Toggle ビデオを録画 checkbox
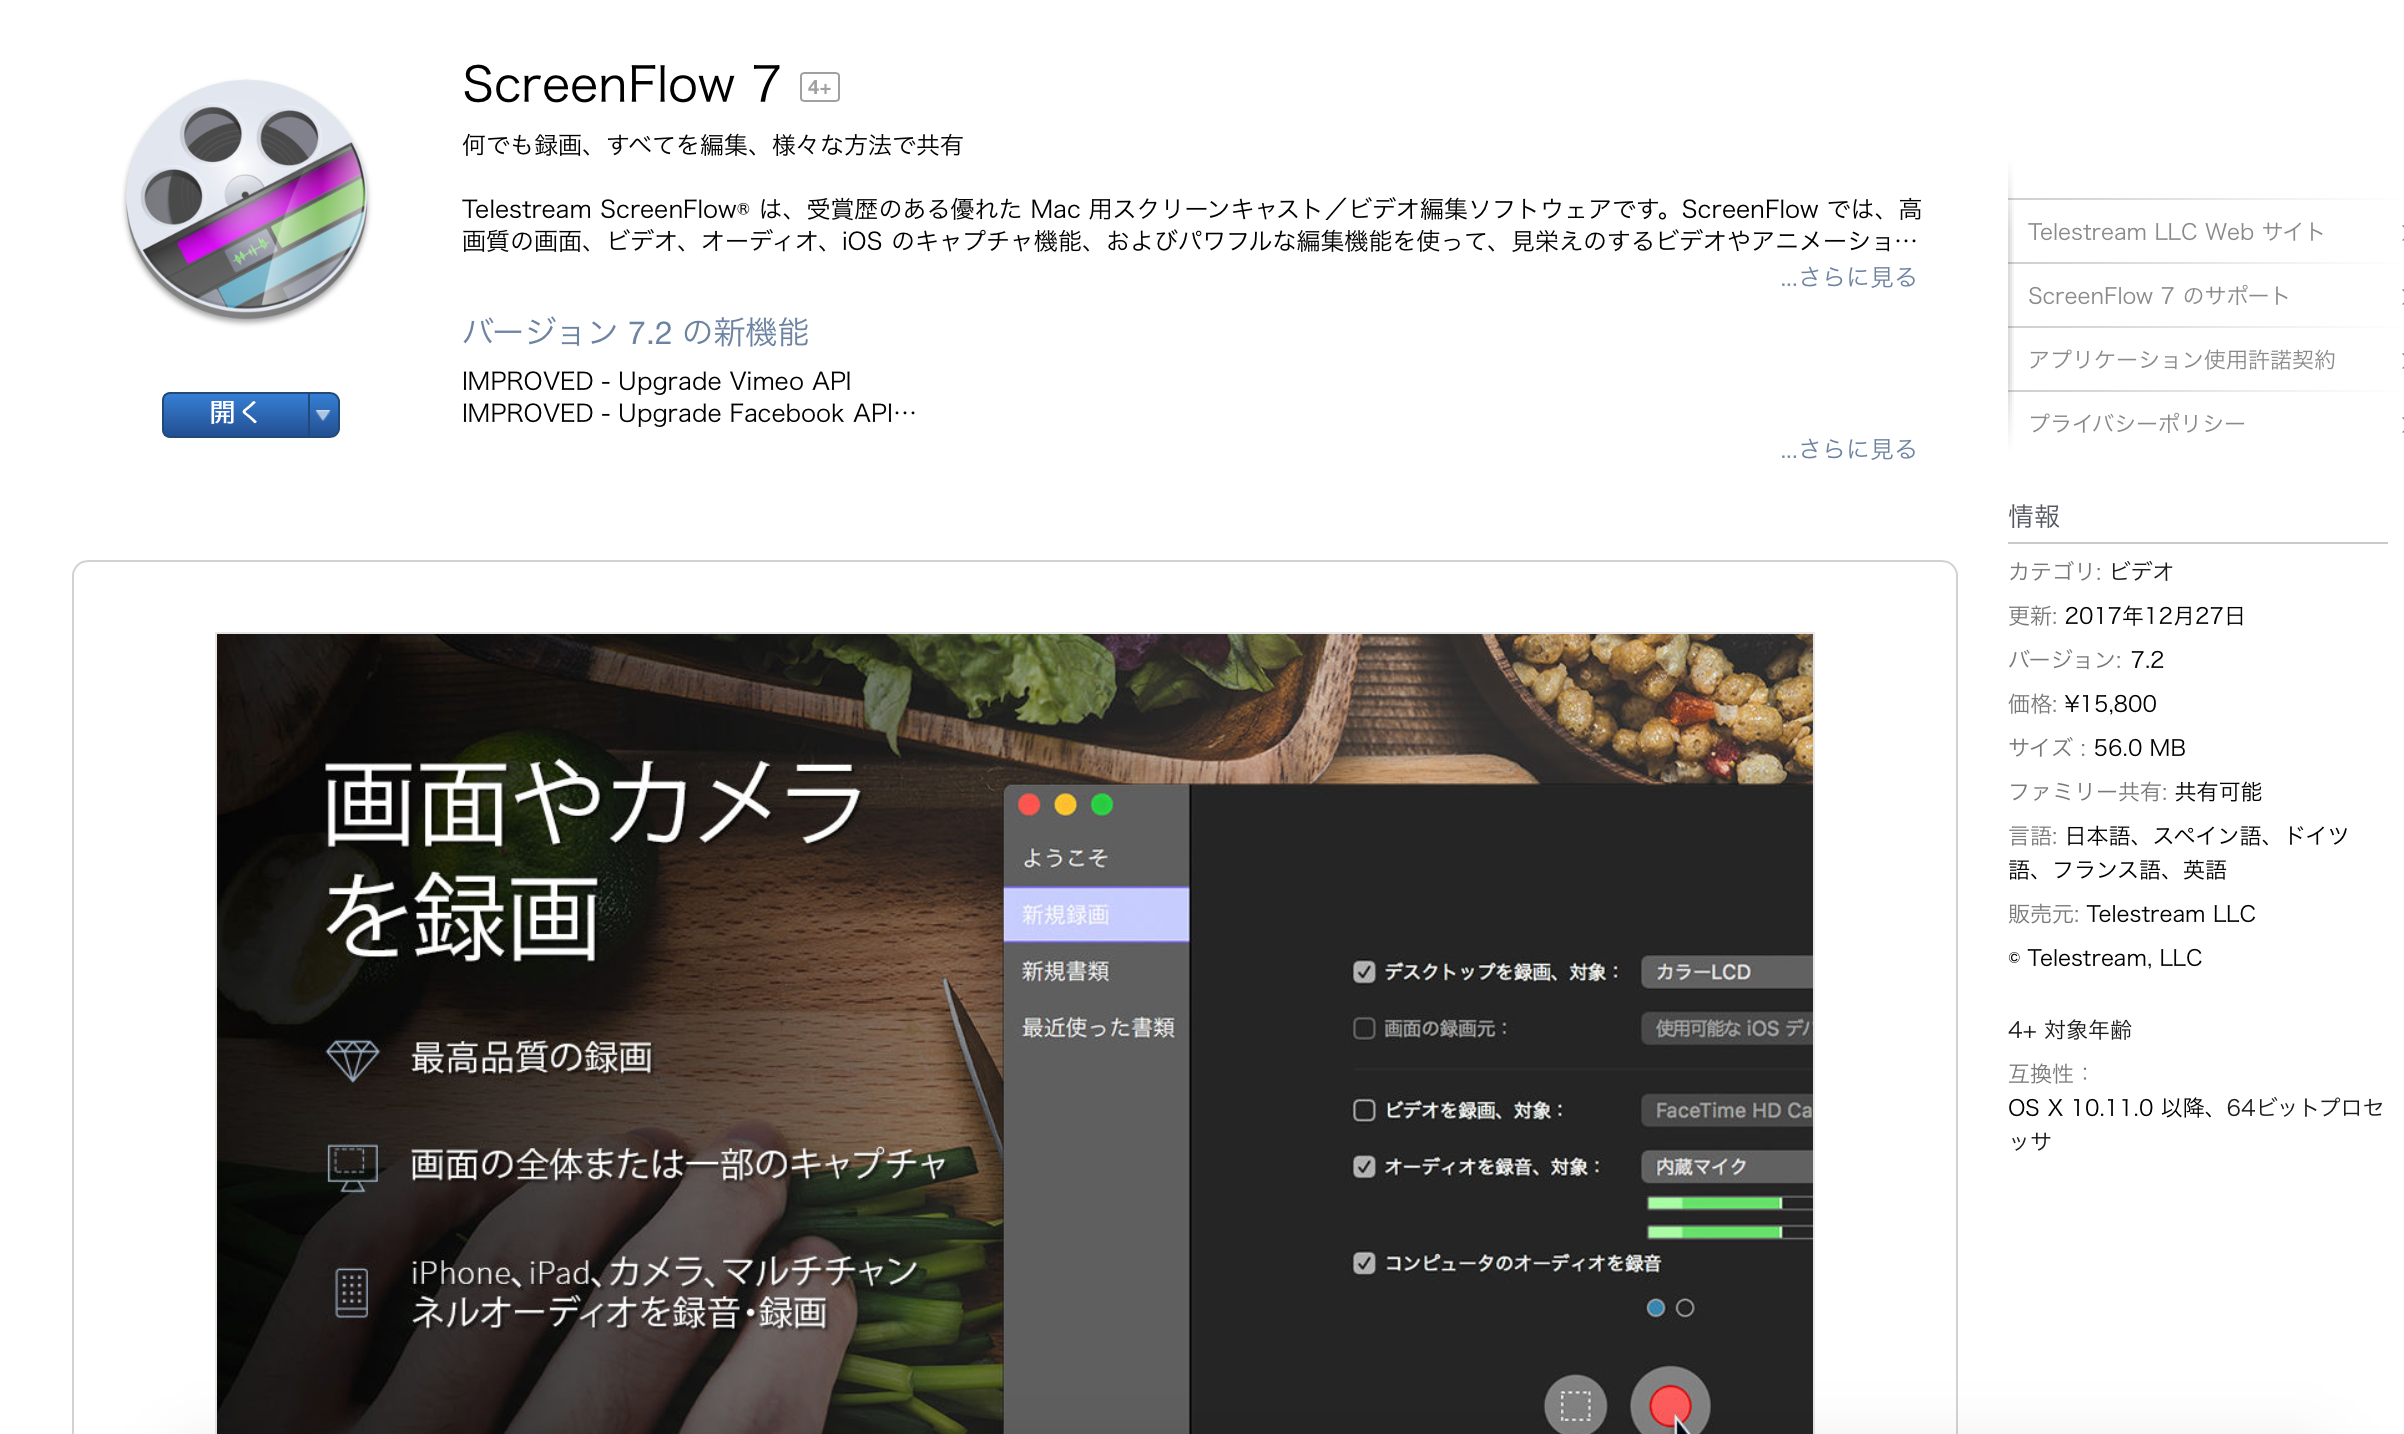This screenshot has width=2404, height=1434. [x=1364, y=1110]
